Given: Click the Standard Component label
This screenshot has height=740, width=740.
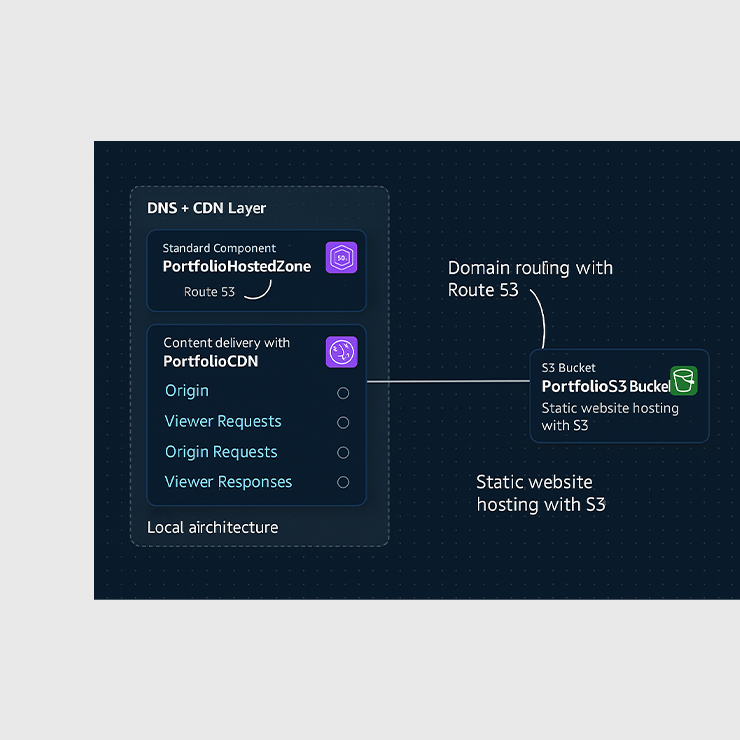Looking at the screenshot, I should pos(219,248).
